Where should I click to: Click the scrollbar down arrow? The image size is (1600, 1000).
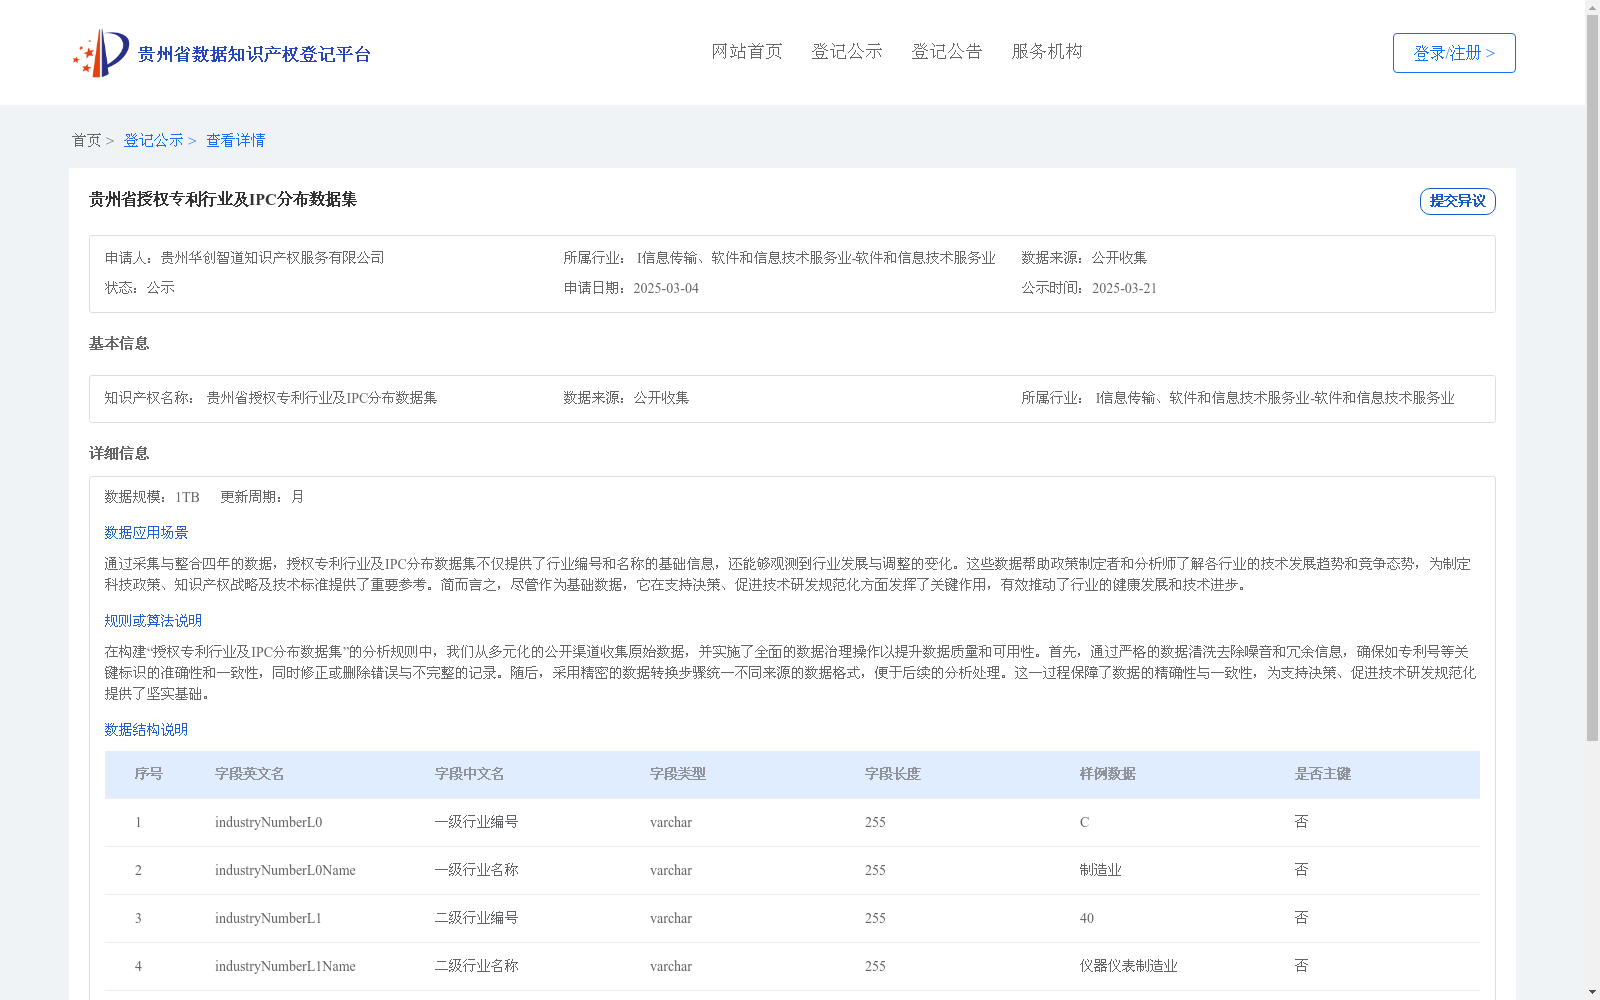1592,992
